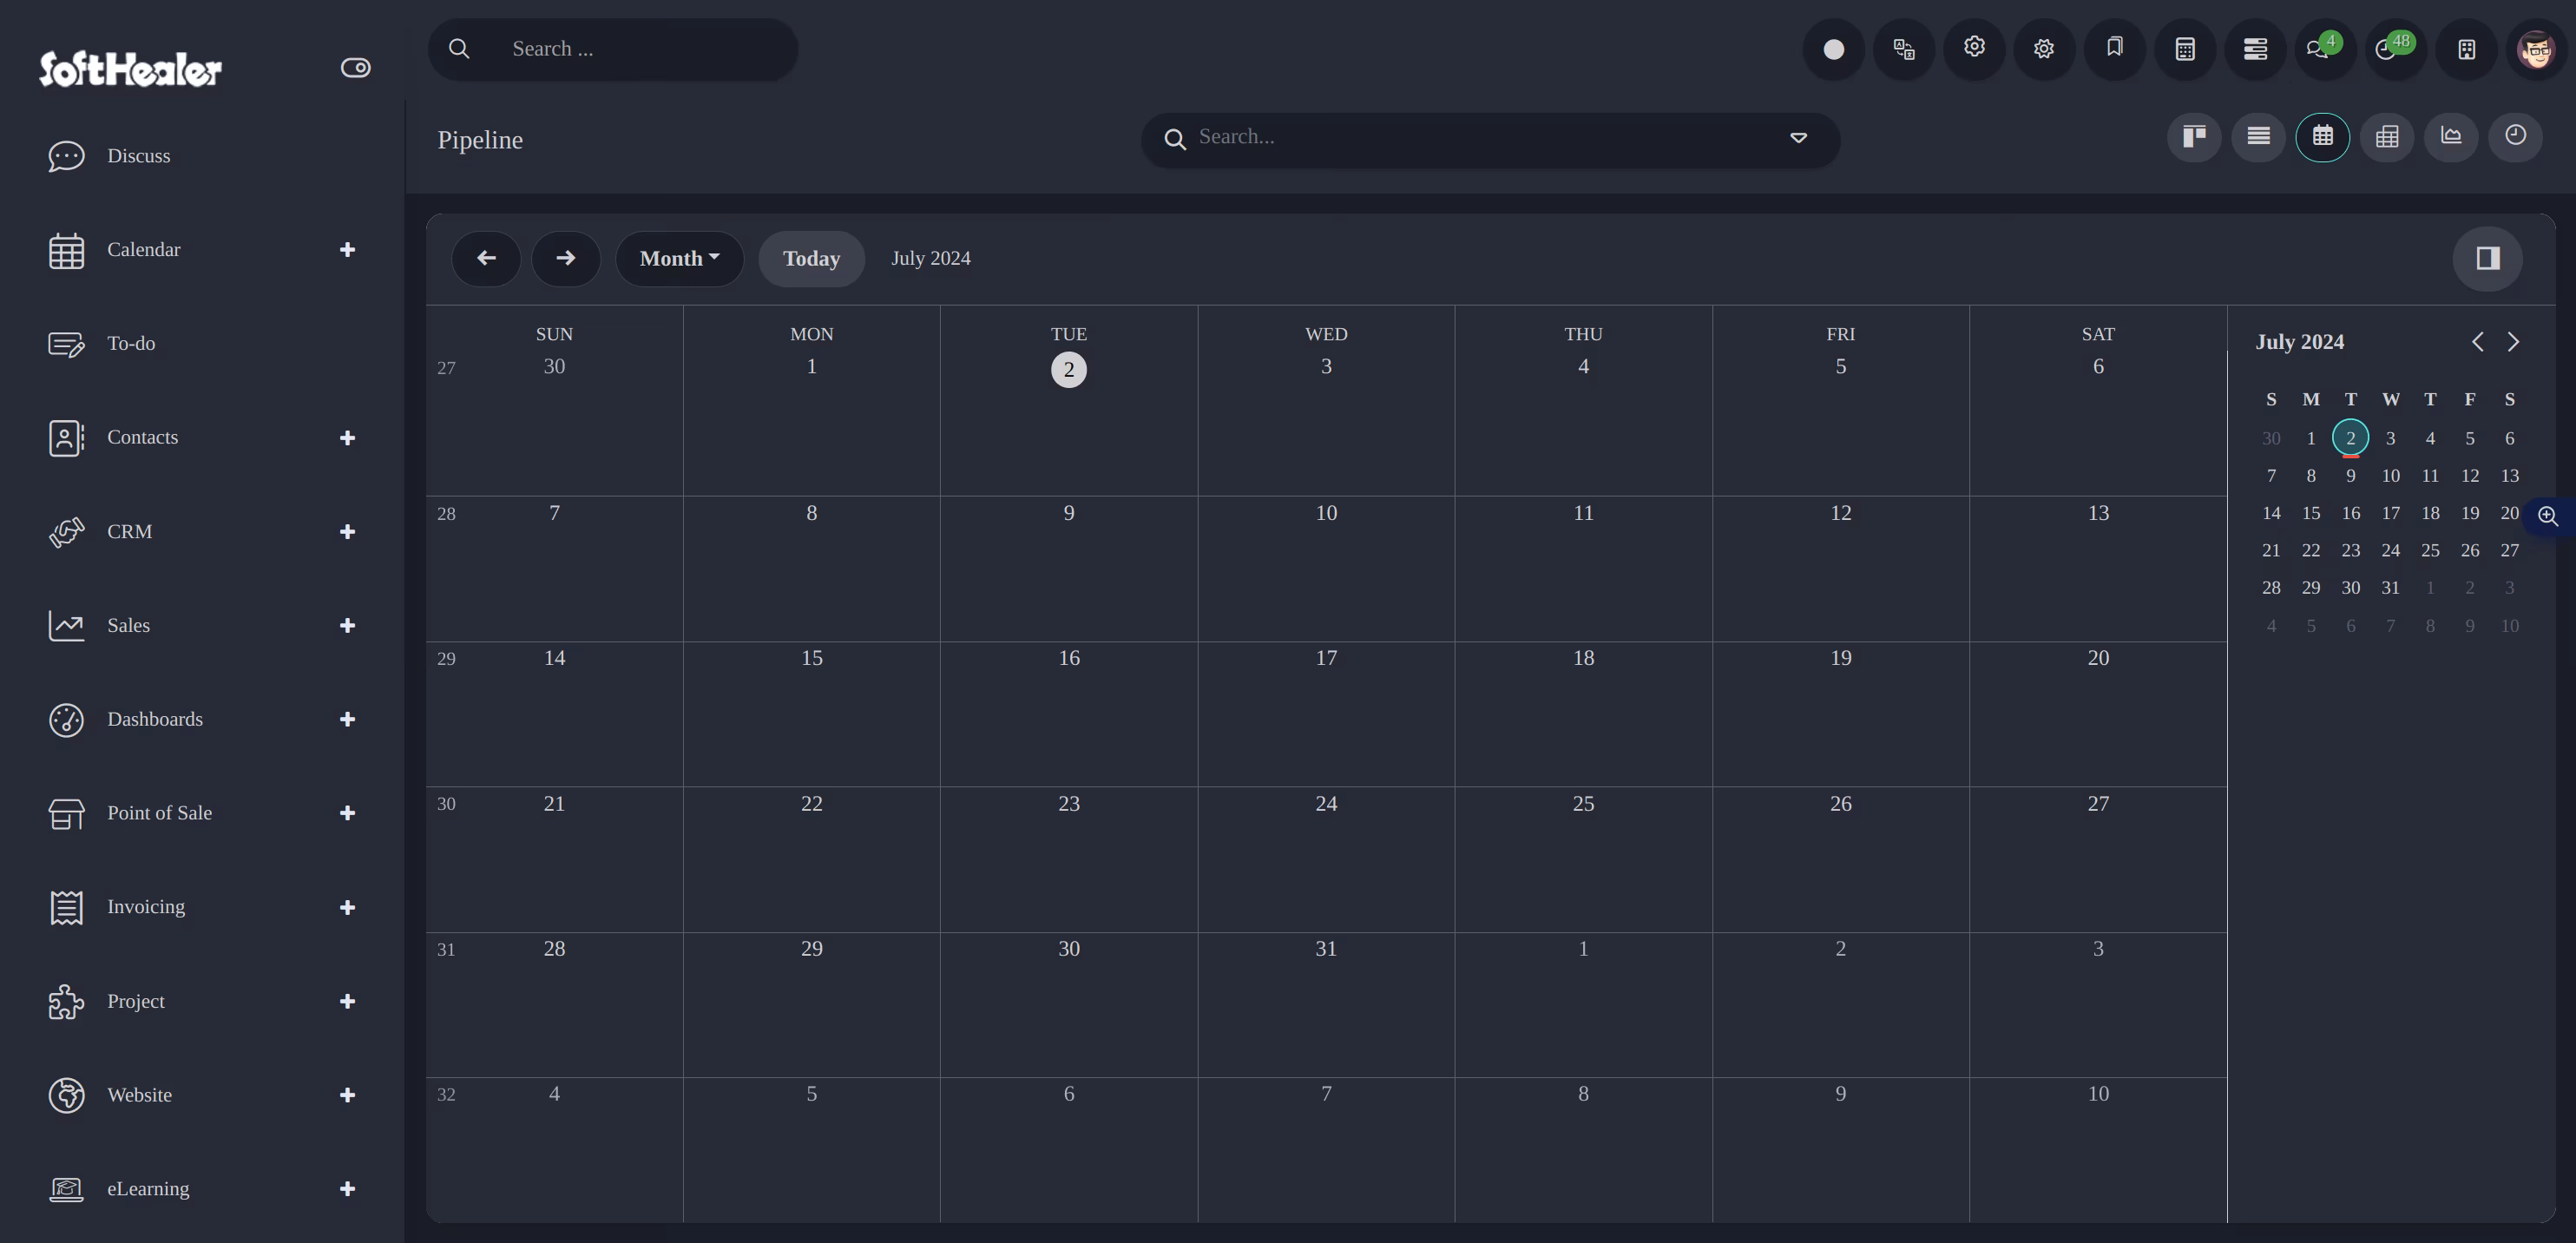Open Dashboards in sidebar
2576x1243 pixels.
pyautogui.click(x=155, y=720)
